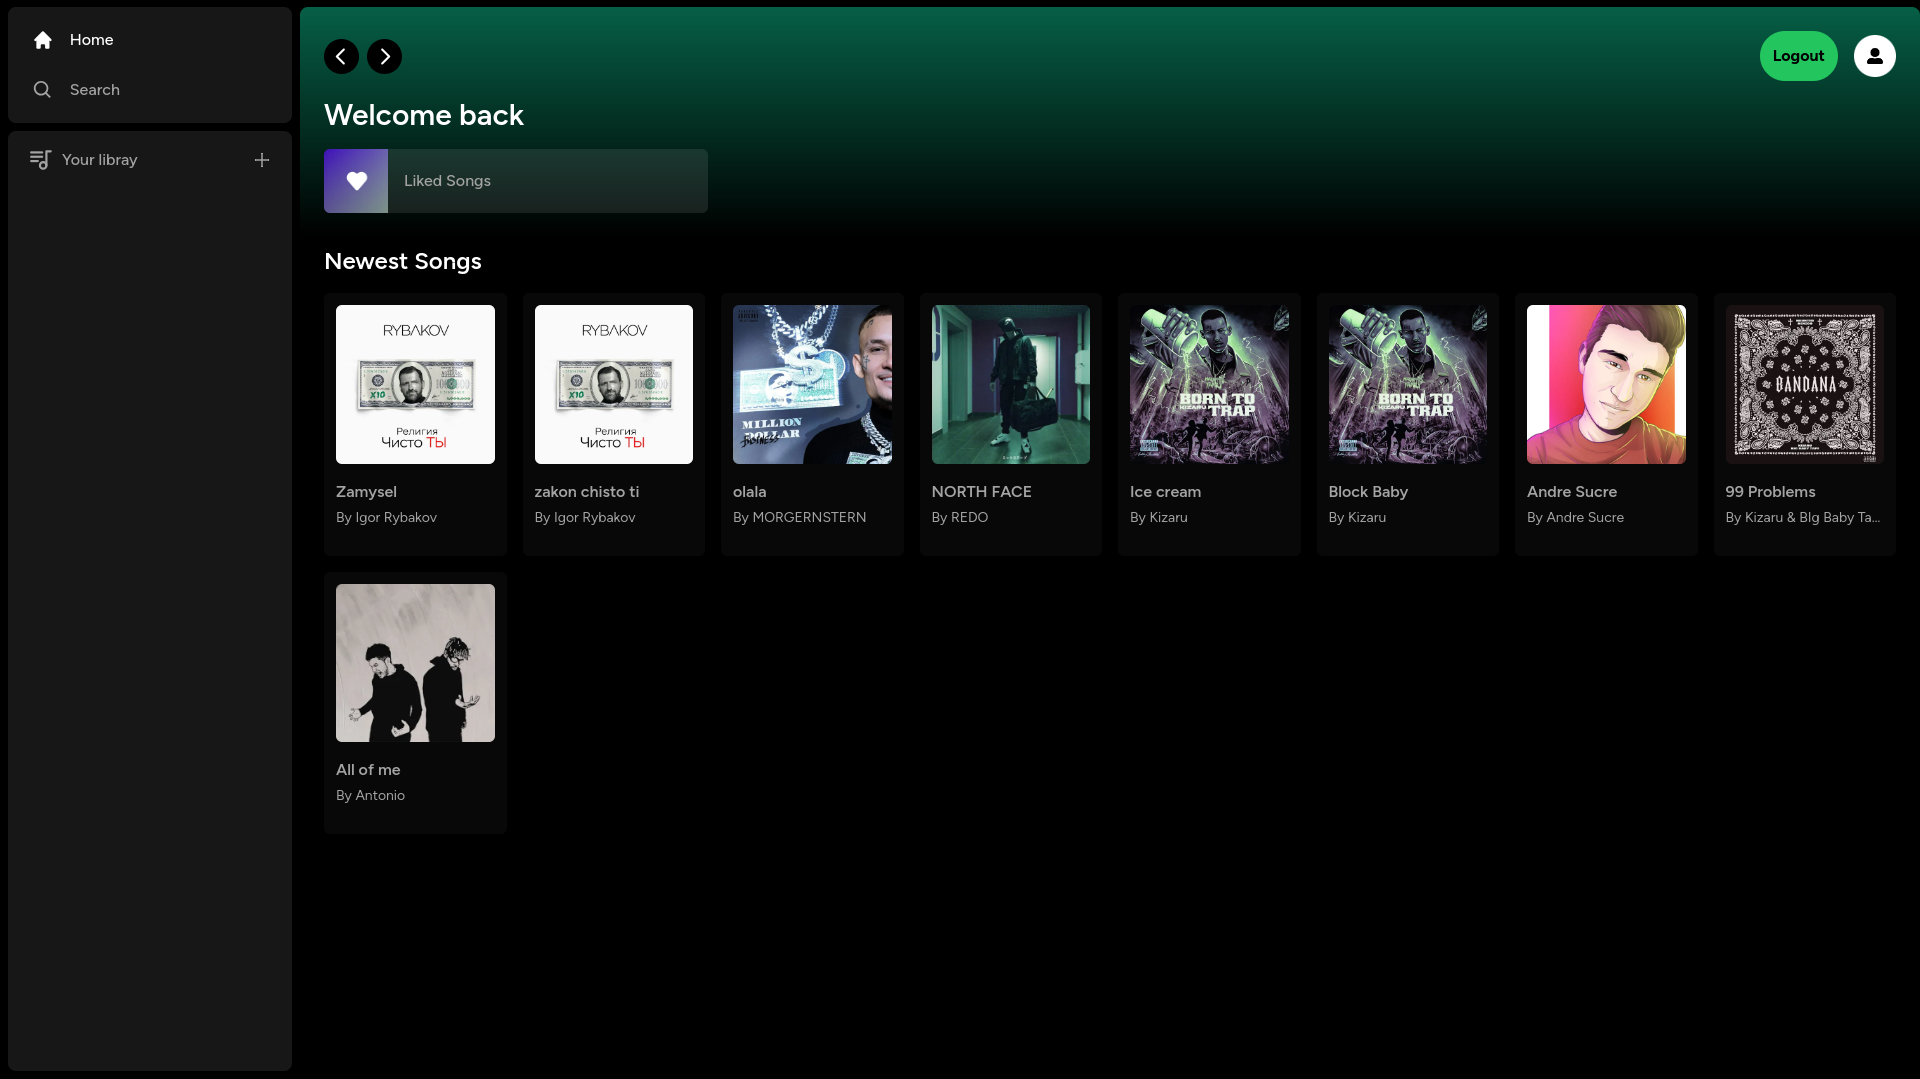Screen dimensions: 1920x1079
Task: Click the Block Baby song title
Action: [x=1368, y=492]
